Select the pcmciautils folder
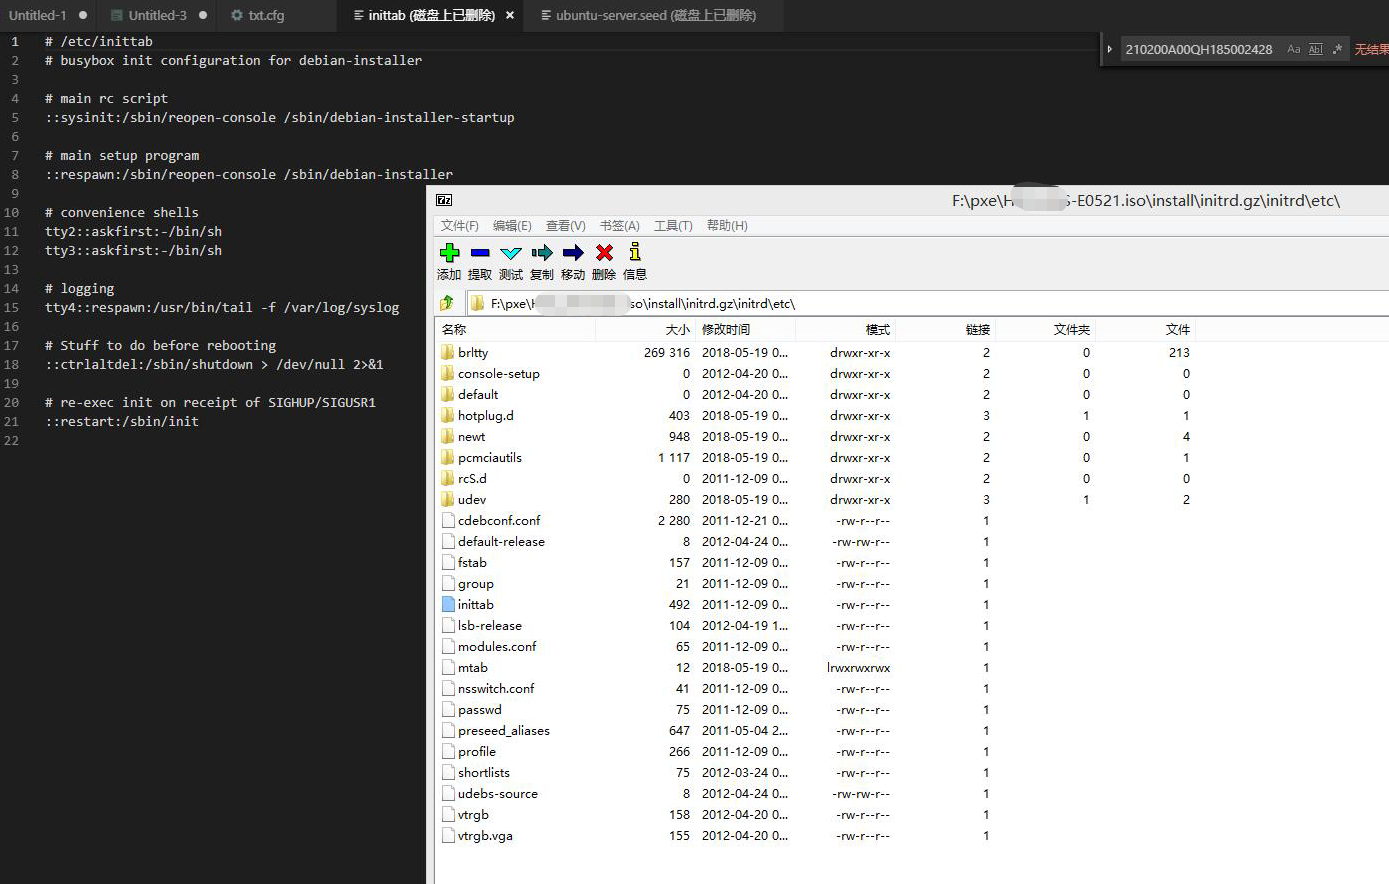Image resolution: width=1389 pixels, height=884 pixels. click(490, 457)
